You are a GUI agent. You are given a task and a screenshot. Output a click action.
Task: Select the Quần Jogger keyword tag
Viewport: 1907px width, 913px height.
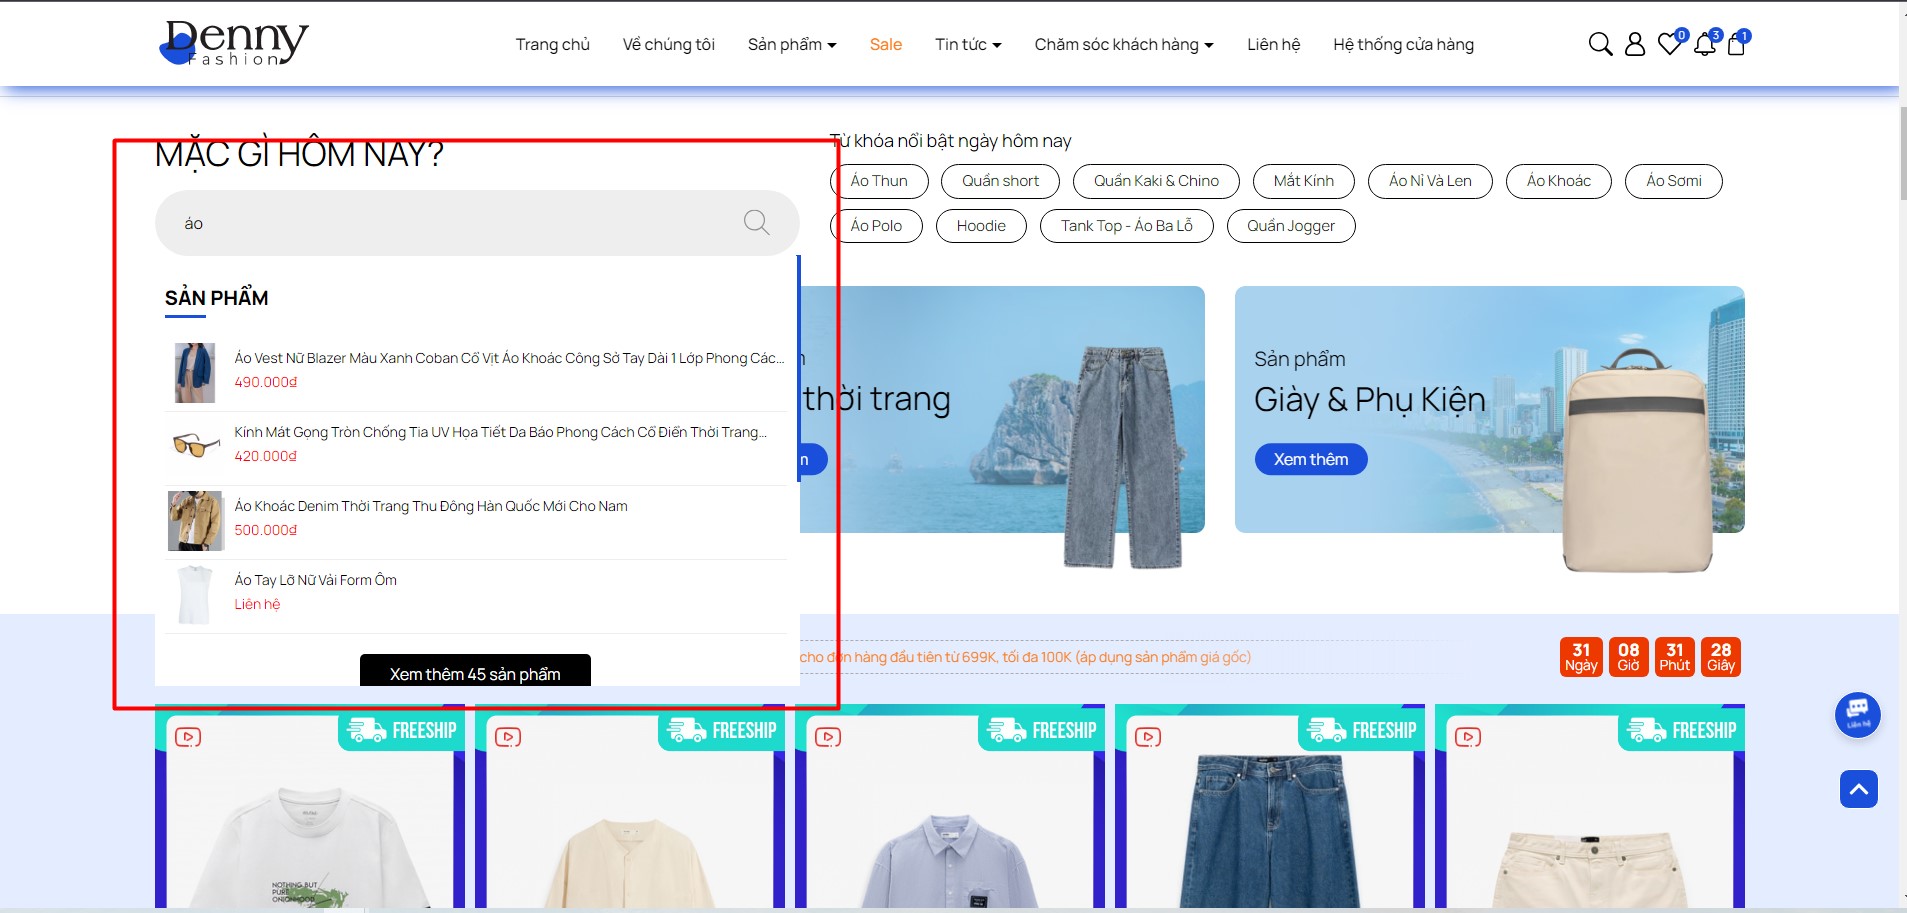pos(1291,226)
